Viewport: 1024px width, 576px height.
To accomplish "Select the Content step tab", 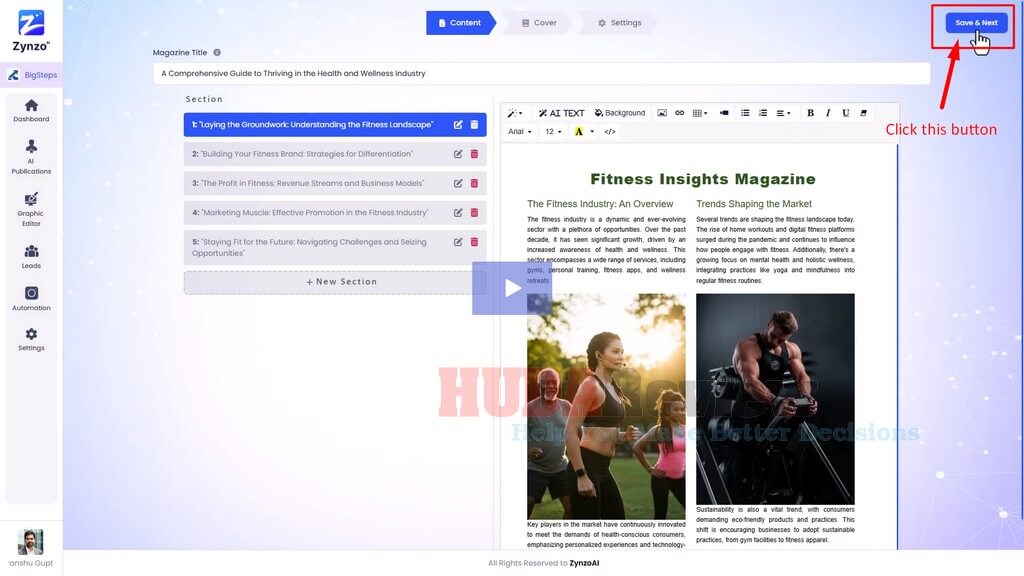I will click(x=460, y=23).
